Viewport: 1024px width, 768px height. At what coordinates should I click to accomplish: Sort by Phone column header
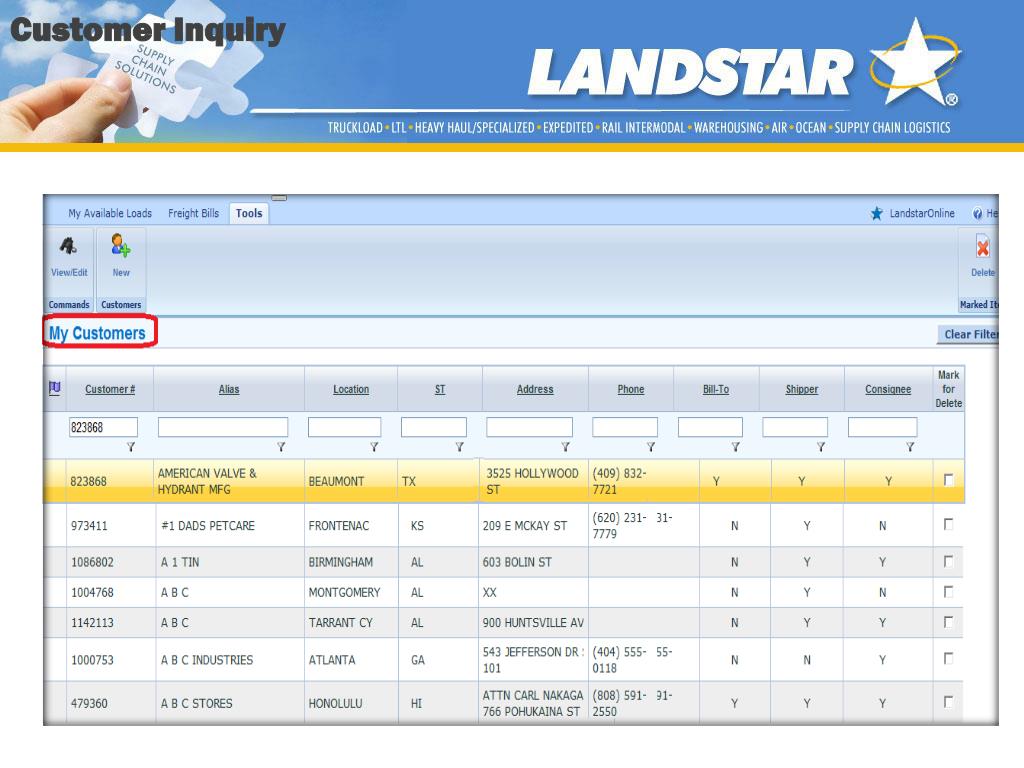point(631,389)
